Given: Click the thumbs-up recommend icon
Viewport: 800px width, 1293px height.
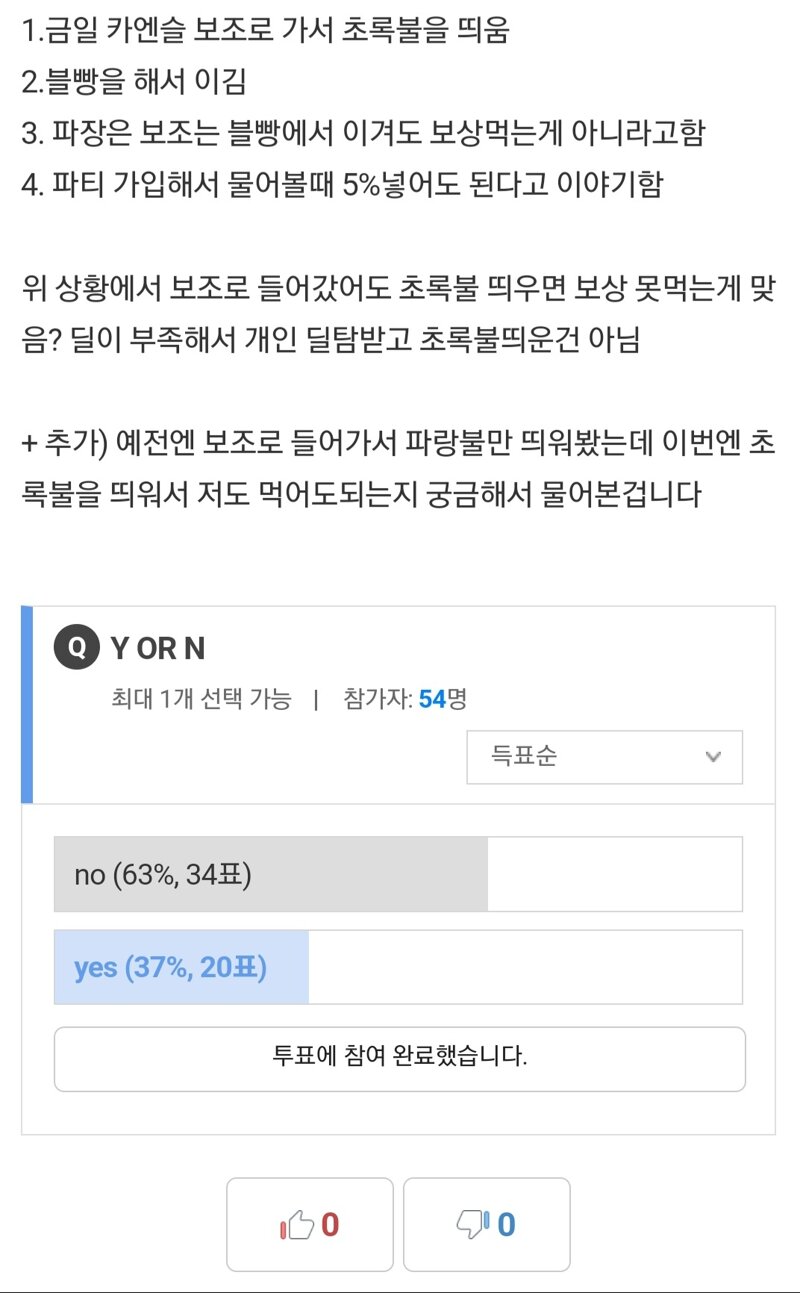Looking at the screenshot, I should [x=297, y=1225].
